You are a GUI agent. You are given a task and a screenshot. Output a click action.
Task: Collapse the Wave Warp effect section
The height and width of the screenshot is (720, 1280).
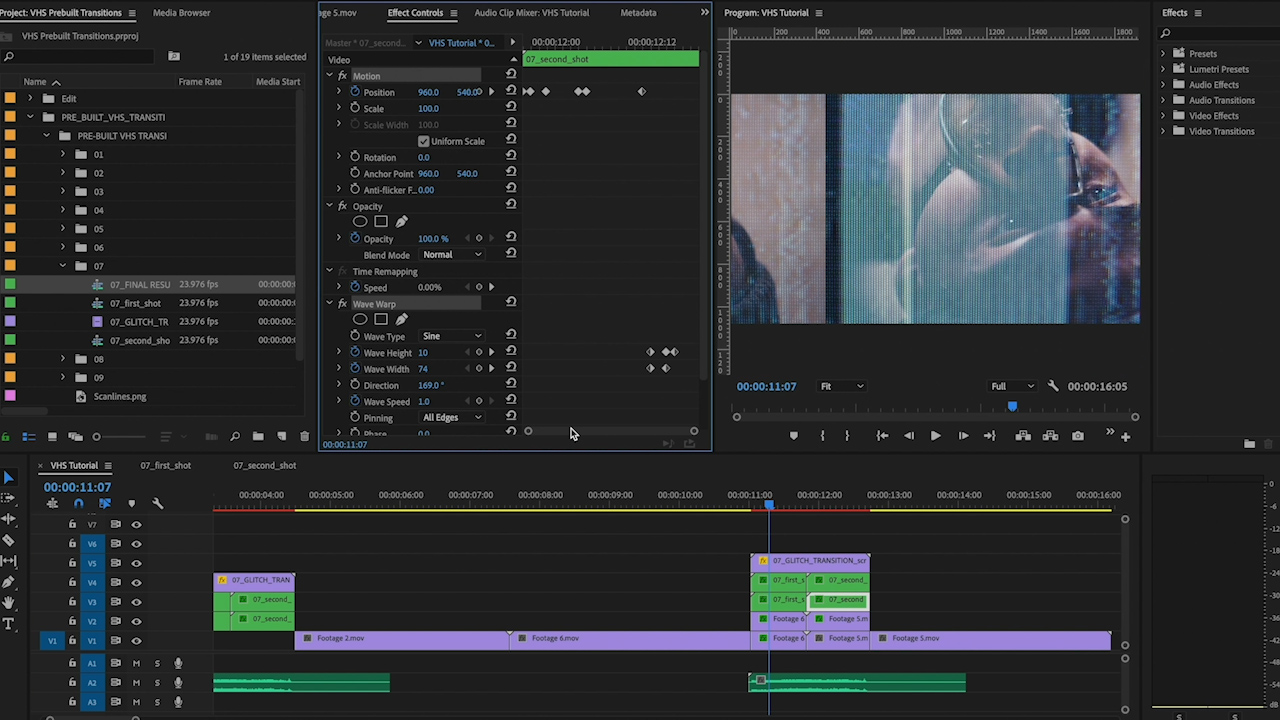pos(329,303)
